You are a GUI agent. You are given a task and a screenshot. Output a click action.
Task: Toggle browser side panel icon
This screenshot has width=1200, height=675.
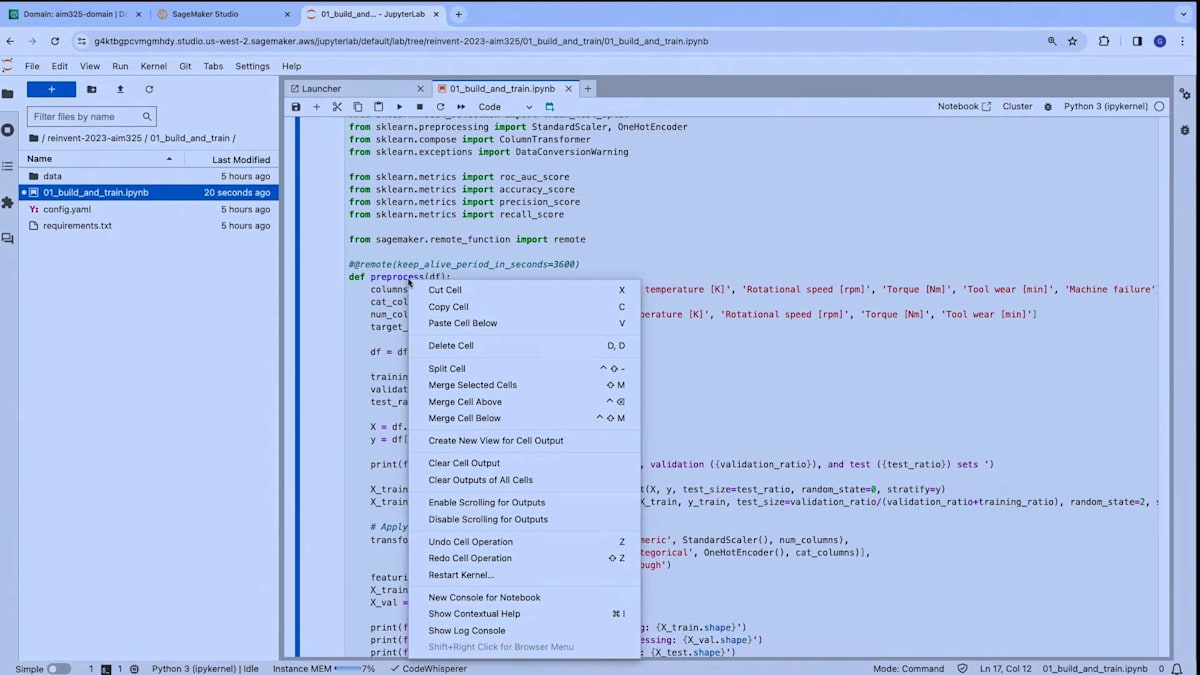pyautogui.click(x=1137, y=41)
